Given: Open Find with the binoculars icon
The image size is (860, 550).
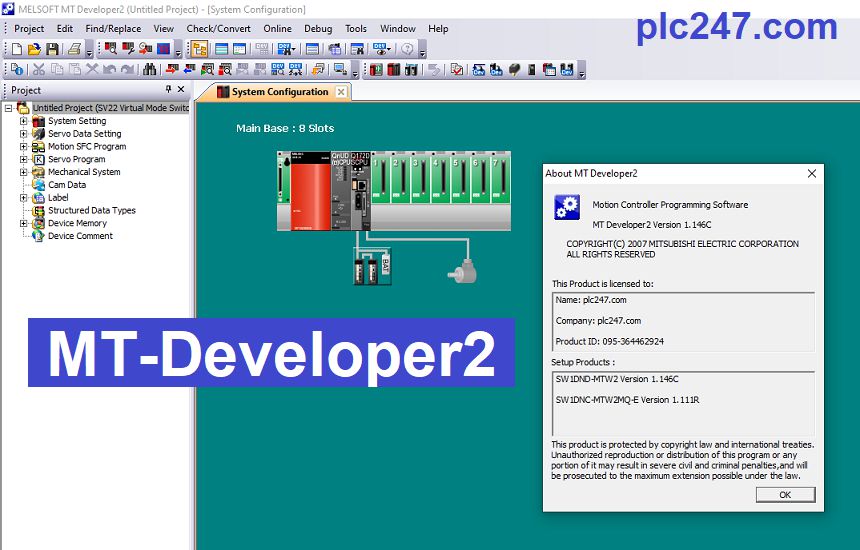Looking at the screenshot, I should point(149,70).
